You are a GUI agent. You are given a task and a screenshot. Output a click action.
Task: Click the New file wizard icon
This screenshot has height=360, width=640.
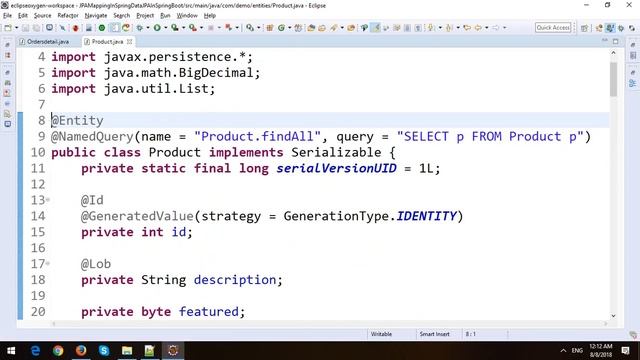point(8,28)
